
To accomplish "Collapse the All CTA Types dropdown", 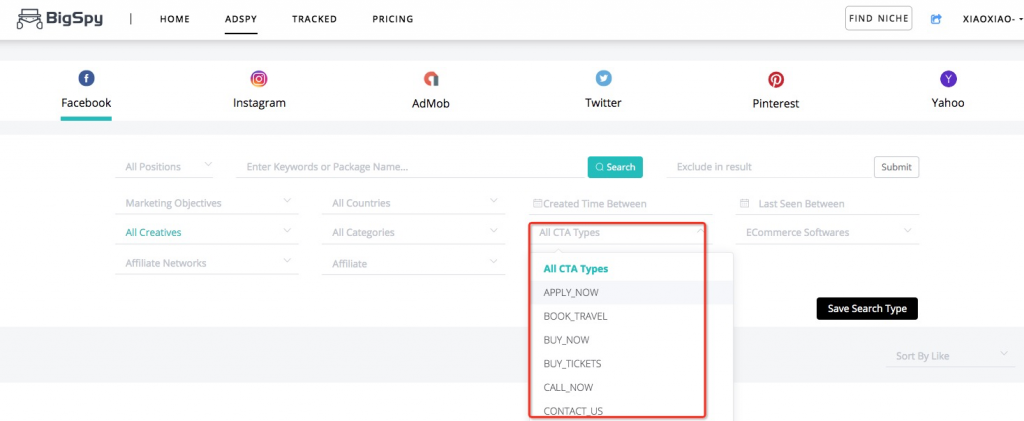I will [x=619, y=232].
